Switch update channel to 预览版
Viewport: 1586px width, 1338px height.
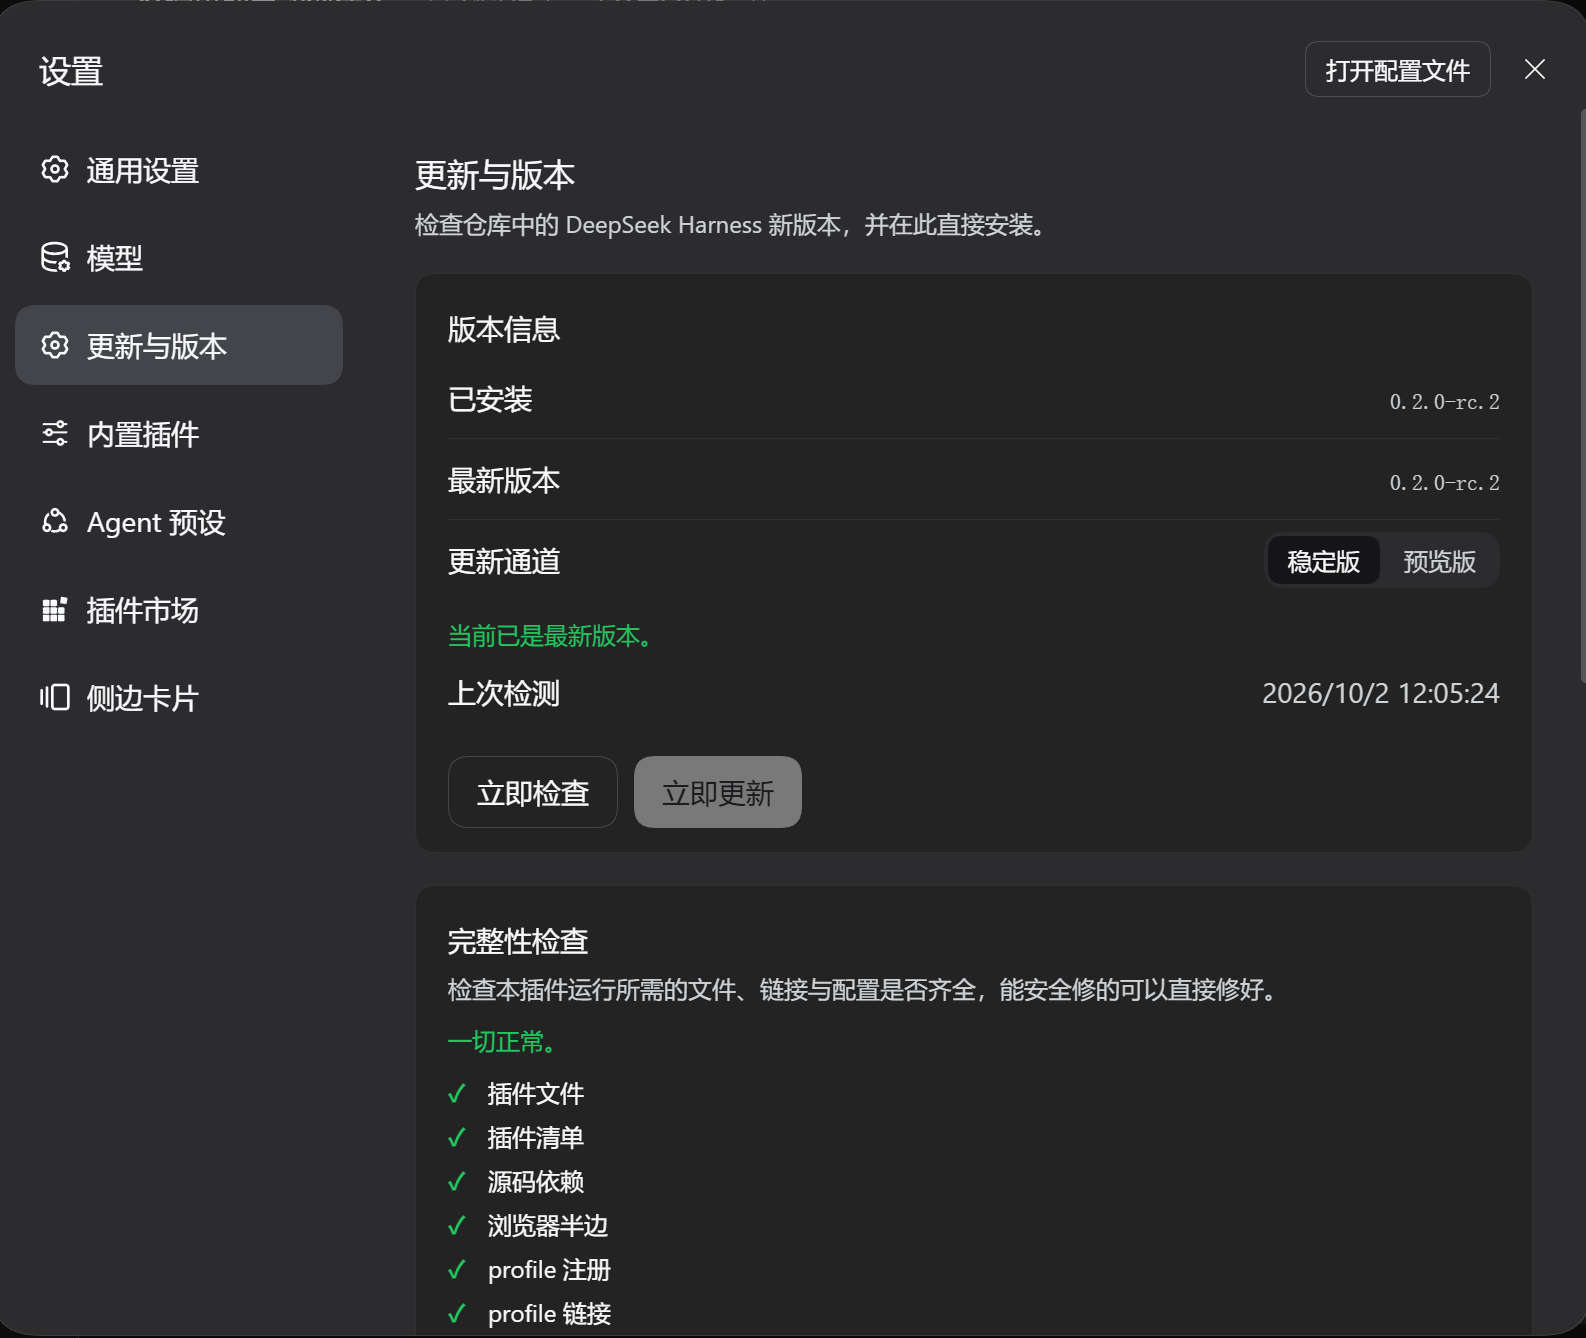tap(1440, 561)
